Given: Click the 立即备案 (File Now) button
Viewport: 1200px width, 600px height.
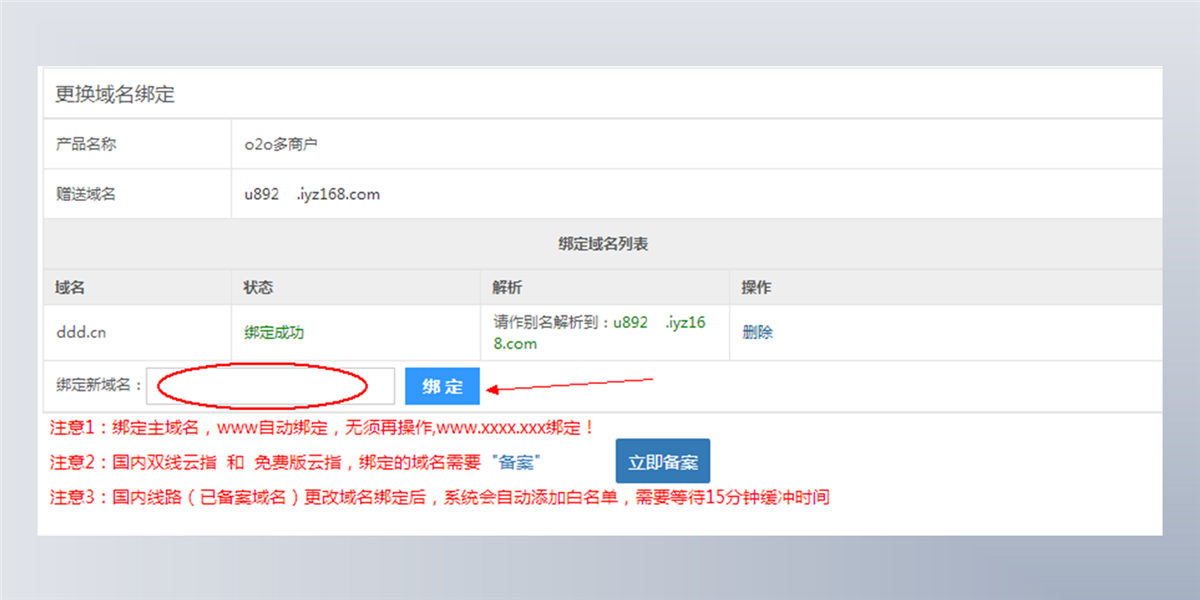Looking at the screenshot, I should click(x=662, y=461).
